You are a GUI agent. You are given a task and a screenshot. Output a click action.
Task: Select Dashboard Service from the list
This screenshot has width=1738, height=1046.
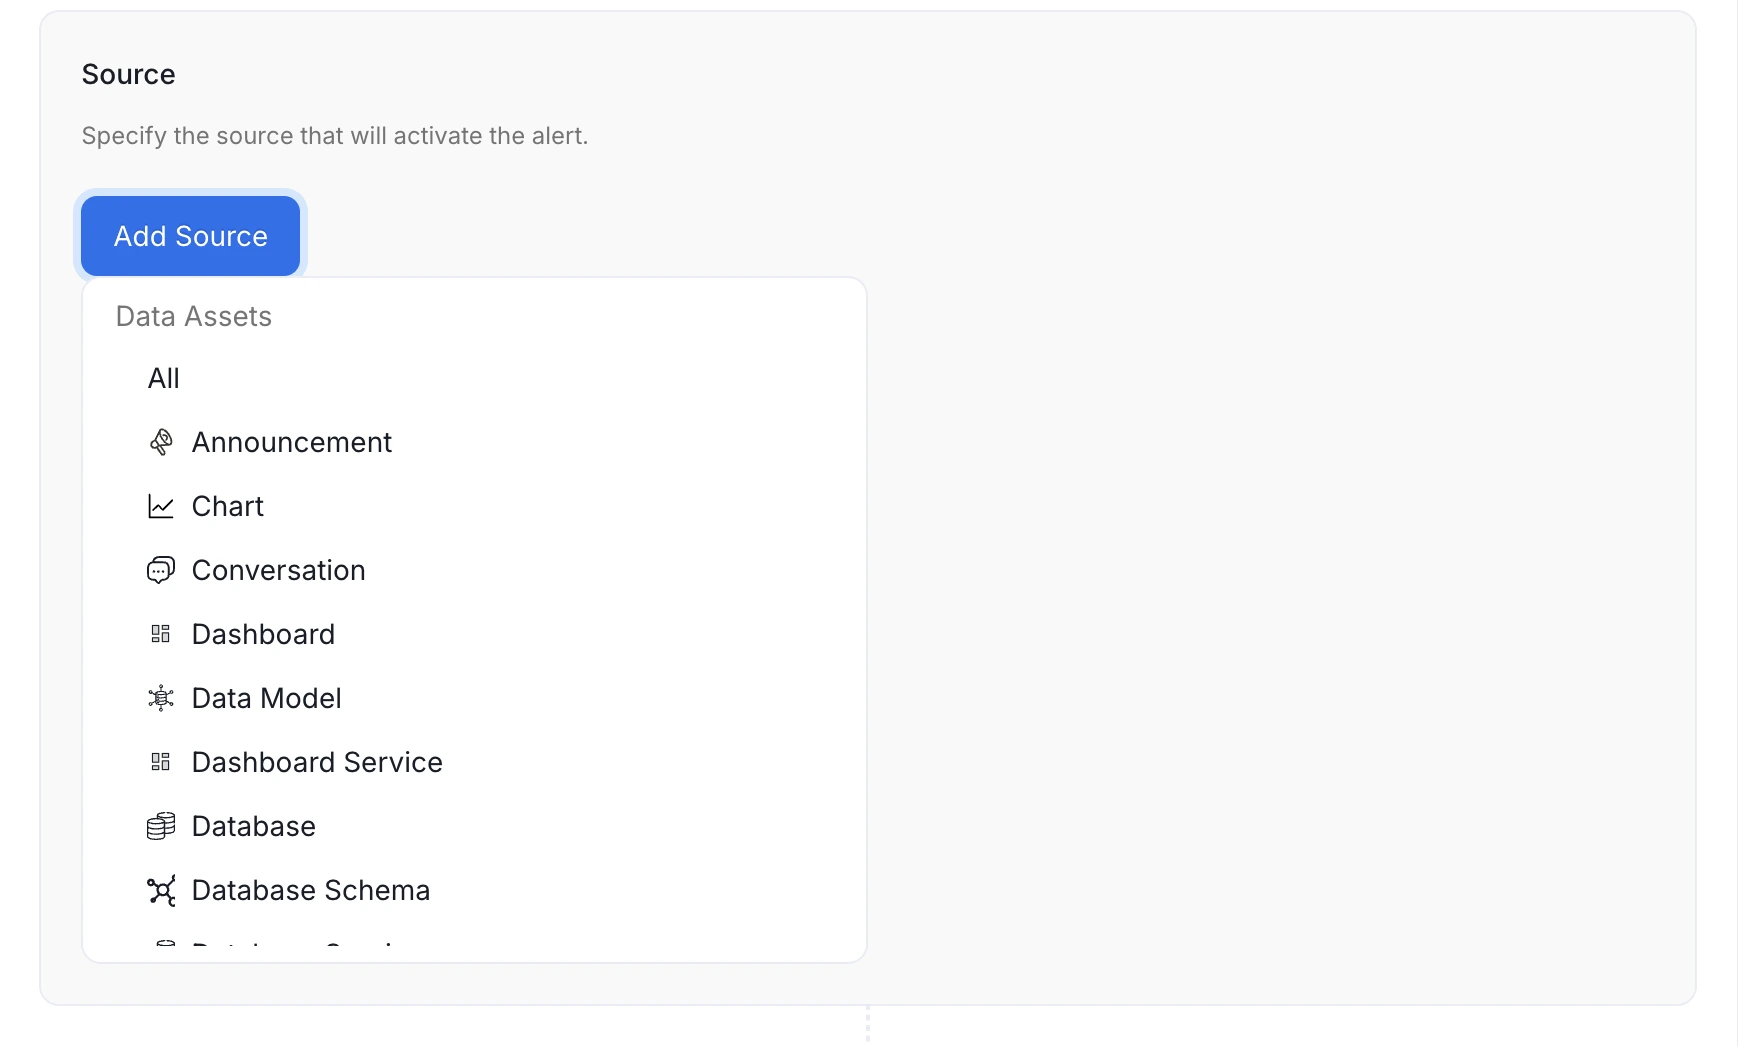(x=317, y=762)
